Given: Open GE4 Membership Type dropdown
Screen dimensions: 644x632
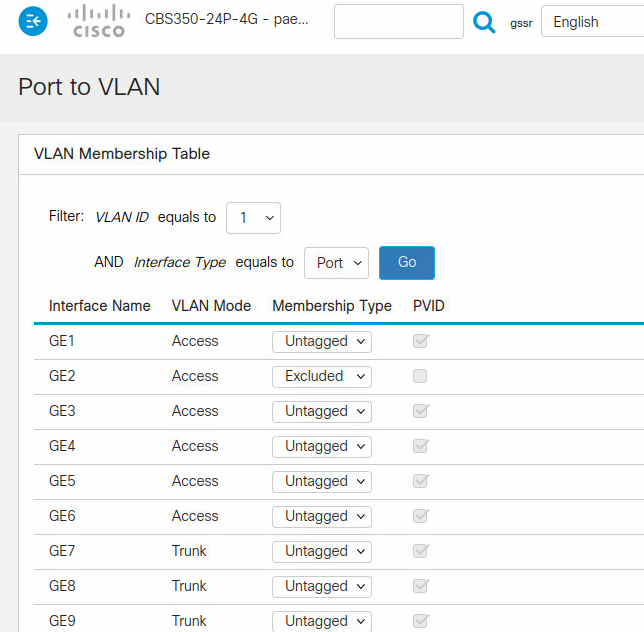Looking at the screenshot, I should (322, 446).
